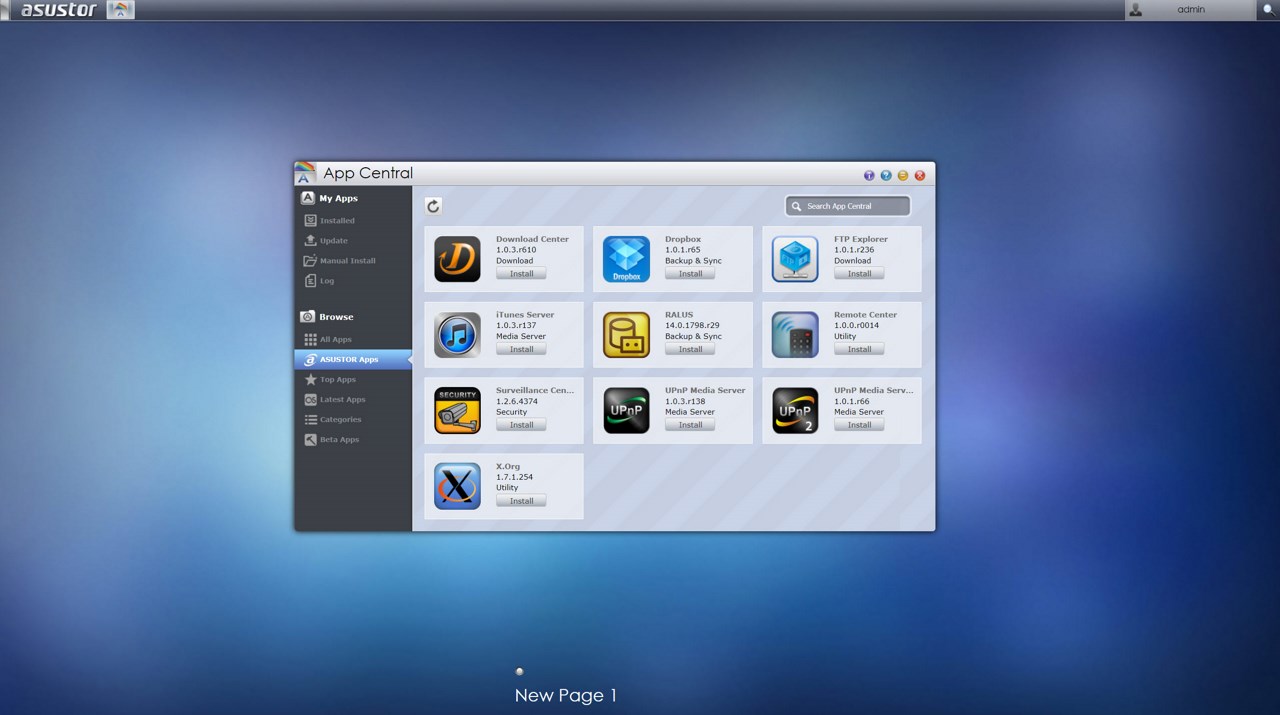1280x715 pixels.
Task: Click the version text 14.0.1798.r29
Action: point(692,326)
